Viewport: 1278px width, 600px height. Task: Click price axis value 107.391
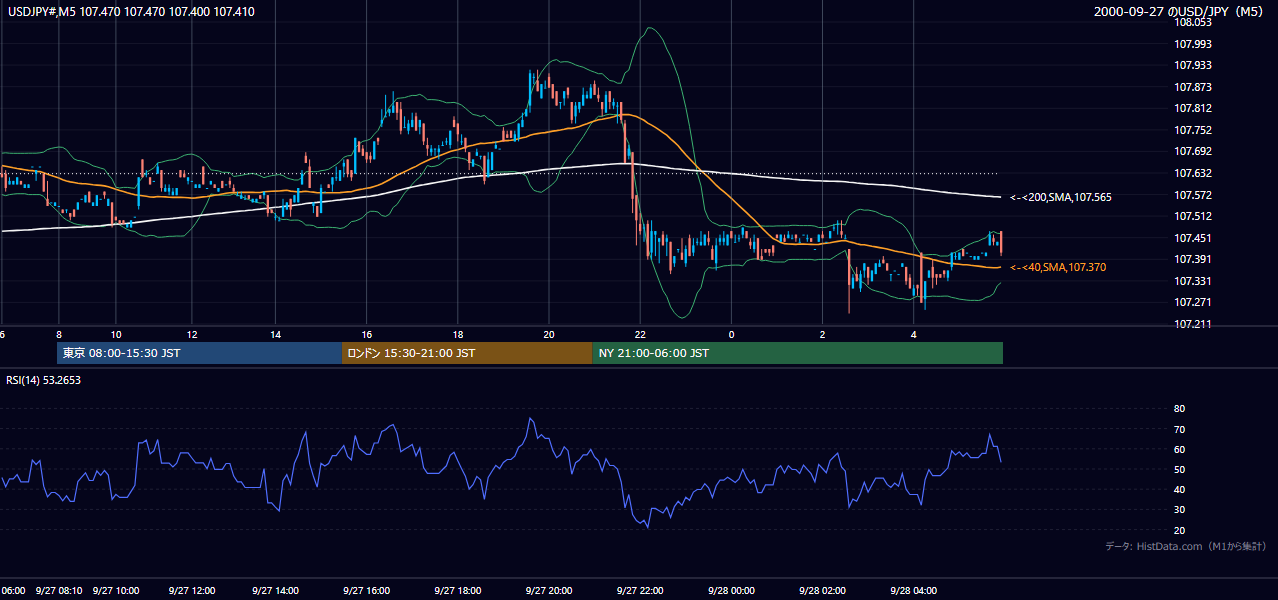click(x=1193, y=259)
